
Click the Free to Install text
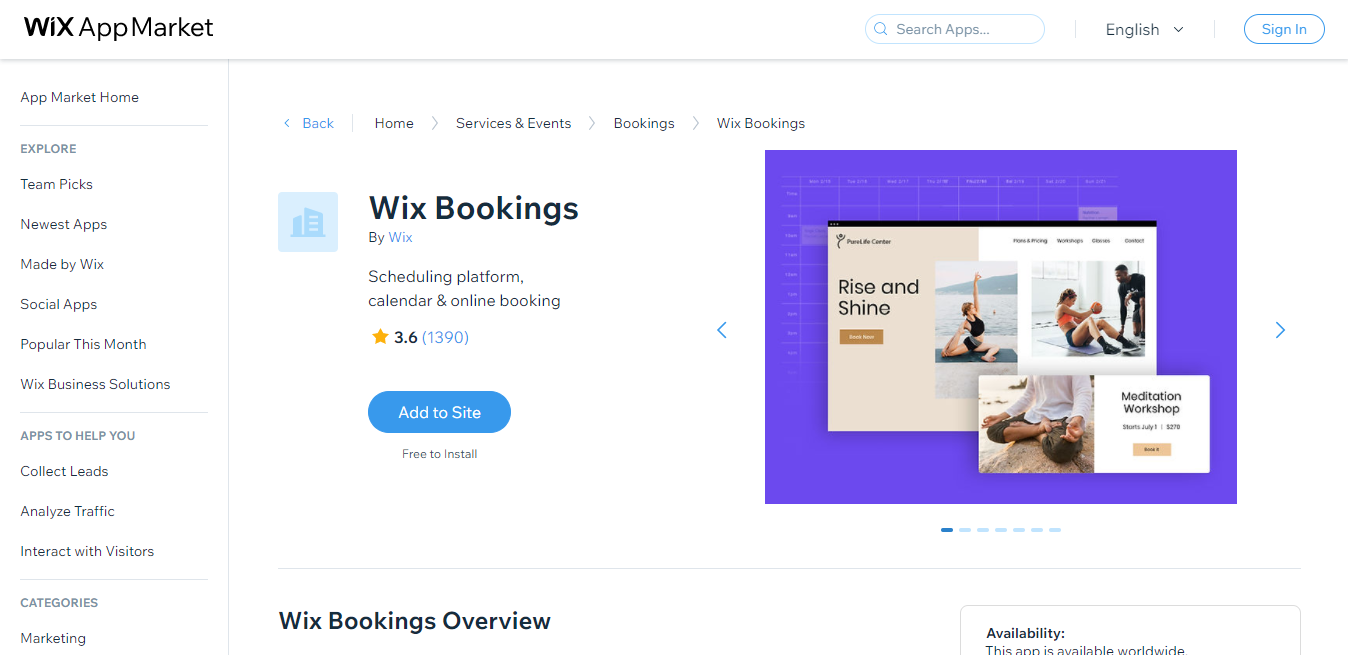(x=440, y=454)
